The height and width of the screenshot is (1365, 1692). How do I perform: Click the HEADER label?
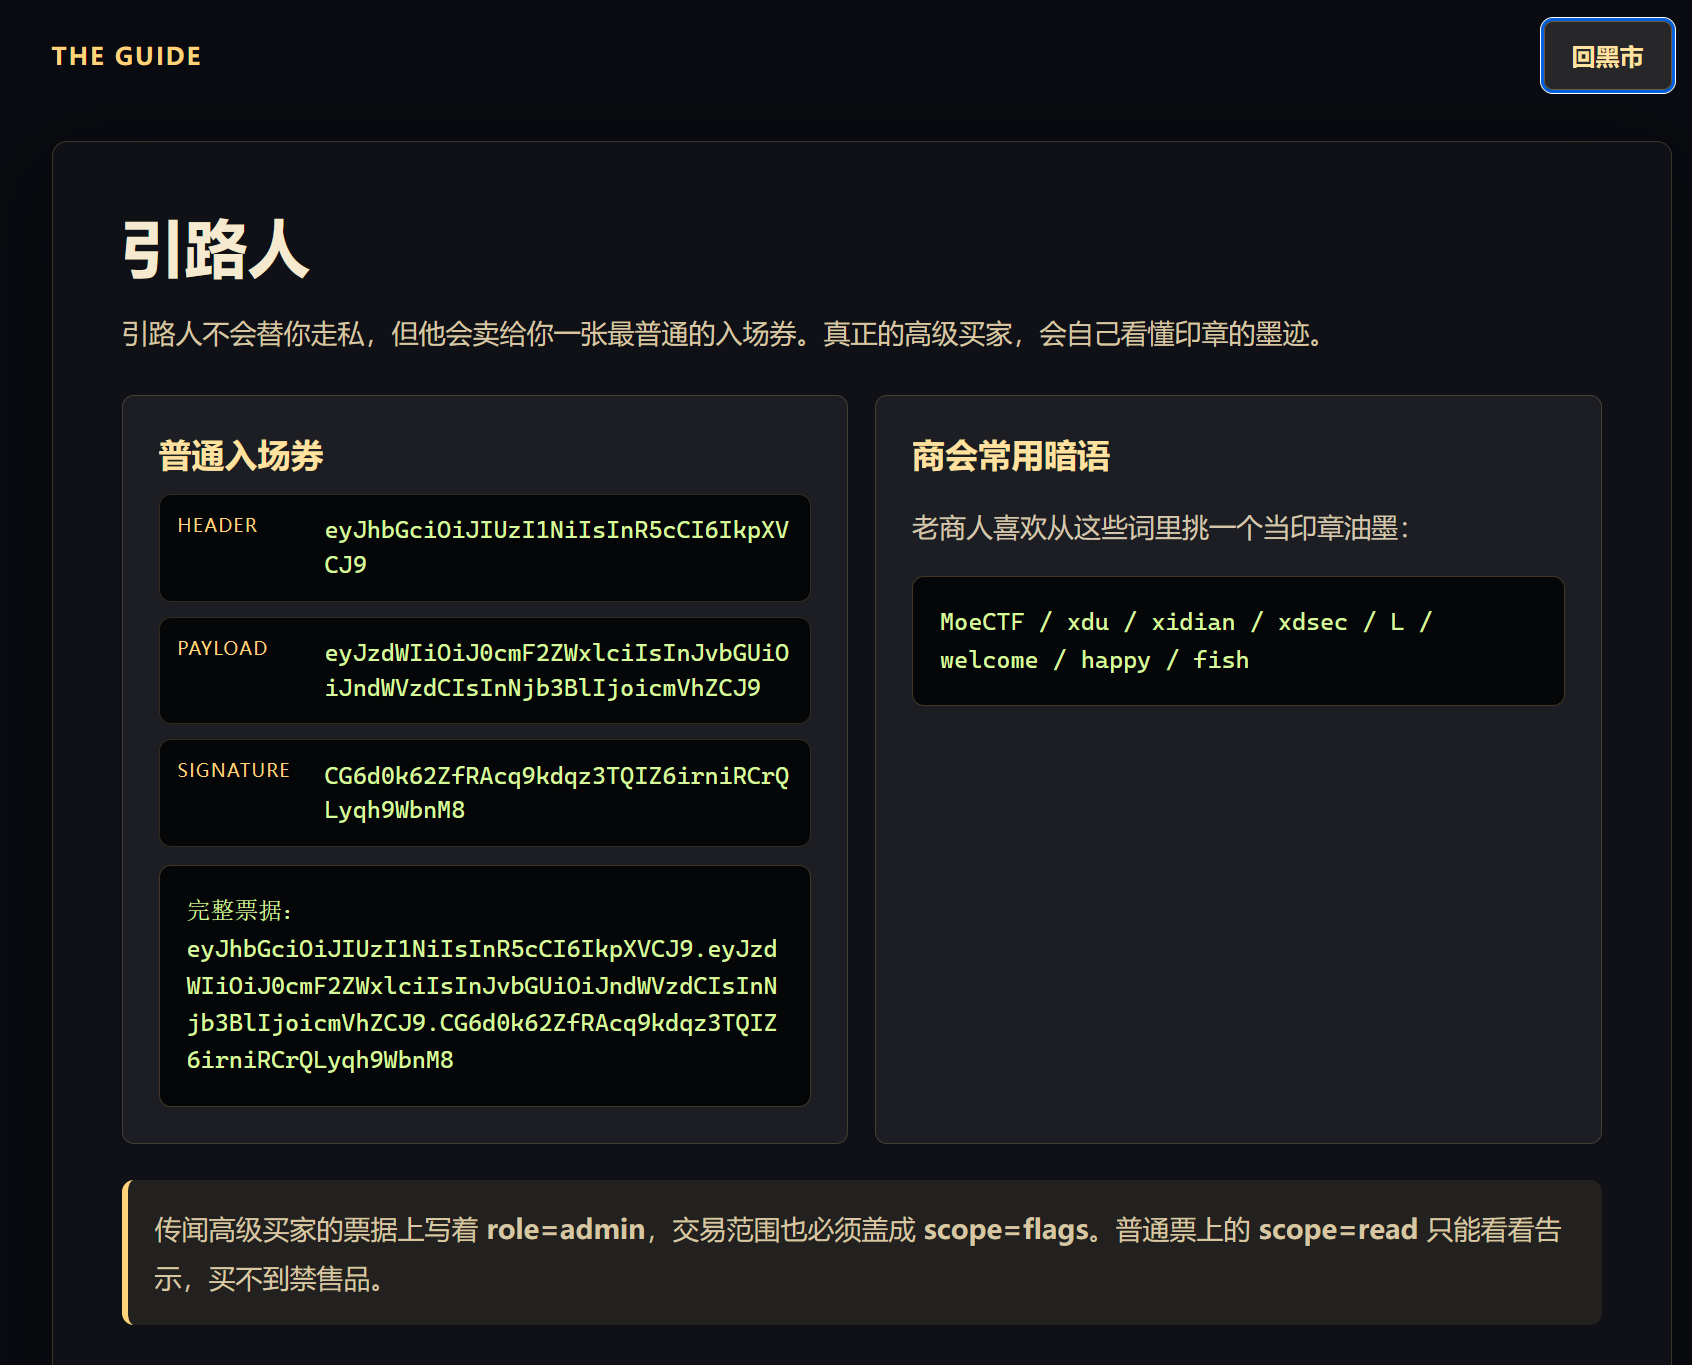pos(217,525)
